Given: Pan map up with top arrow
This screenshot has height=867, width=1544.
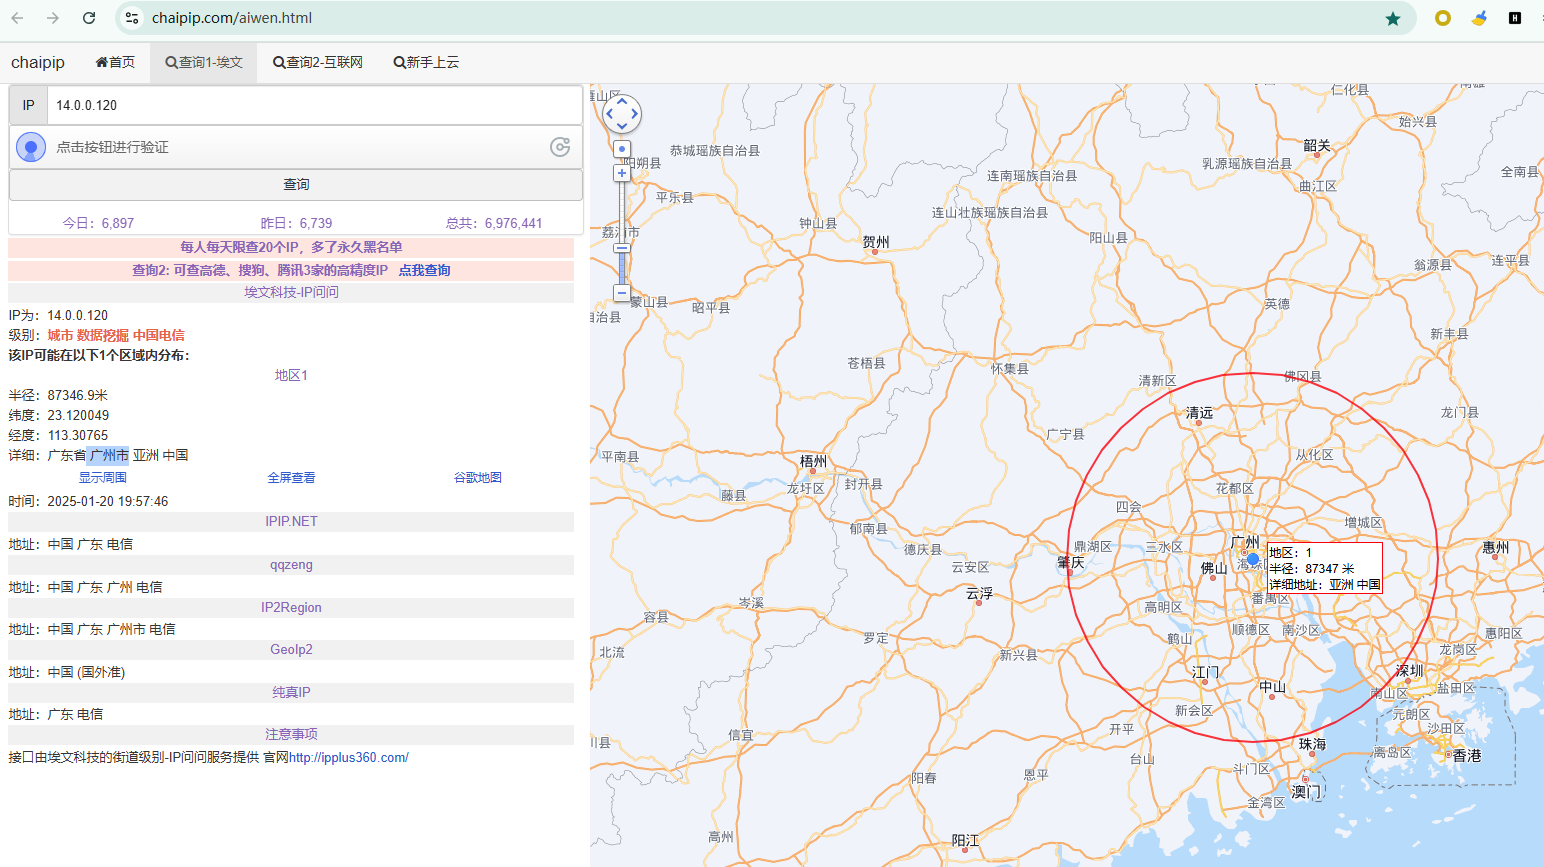Looking at the screenshot, I should pos(621,102).
